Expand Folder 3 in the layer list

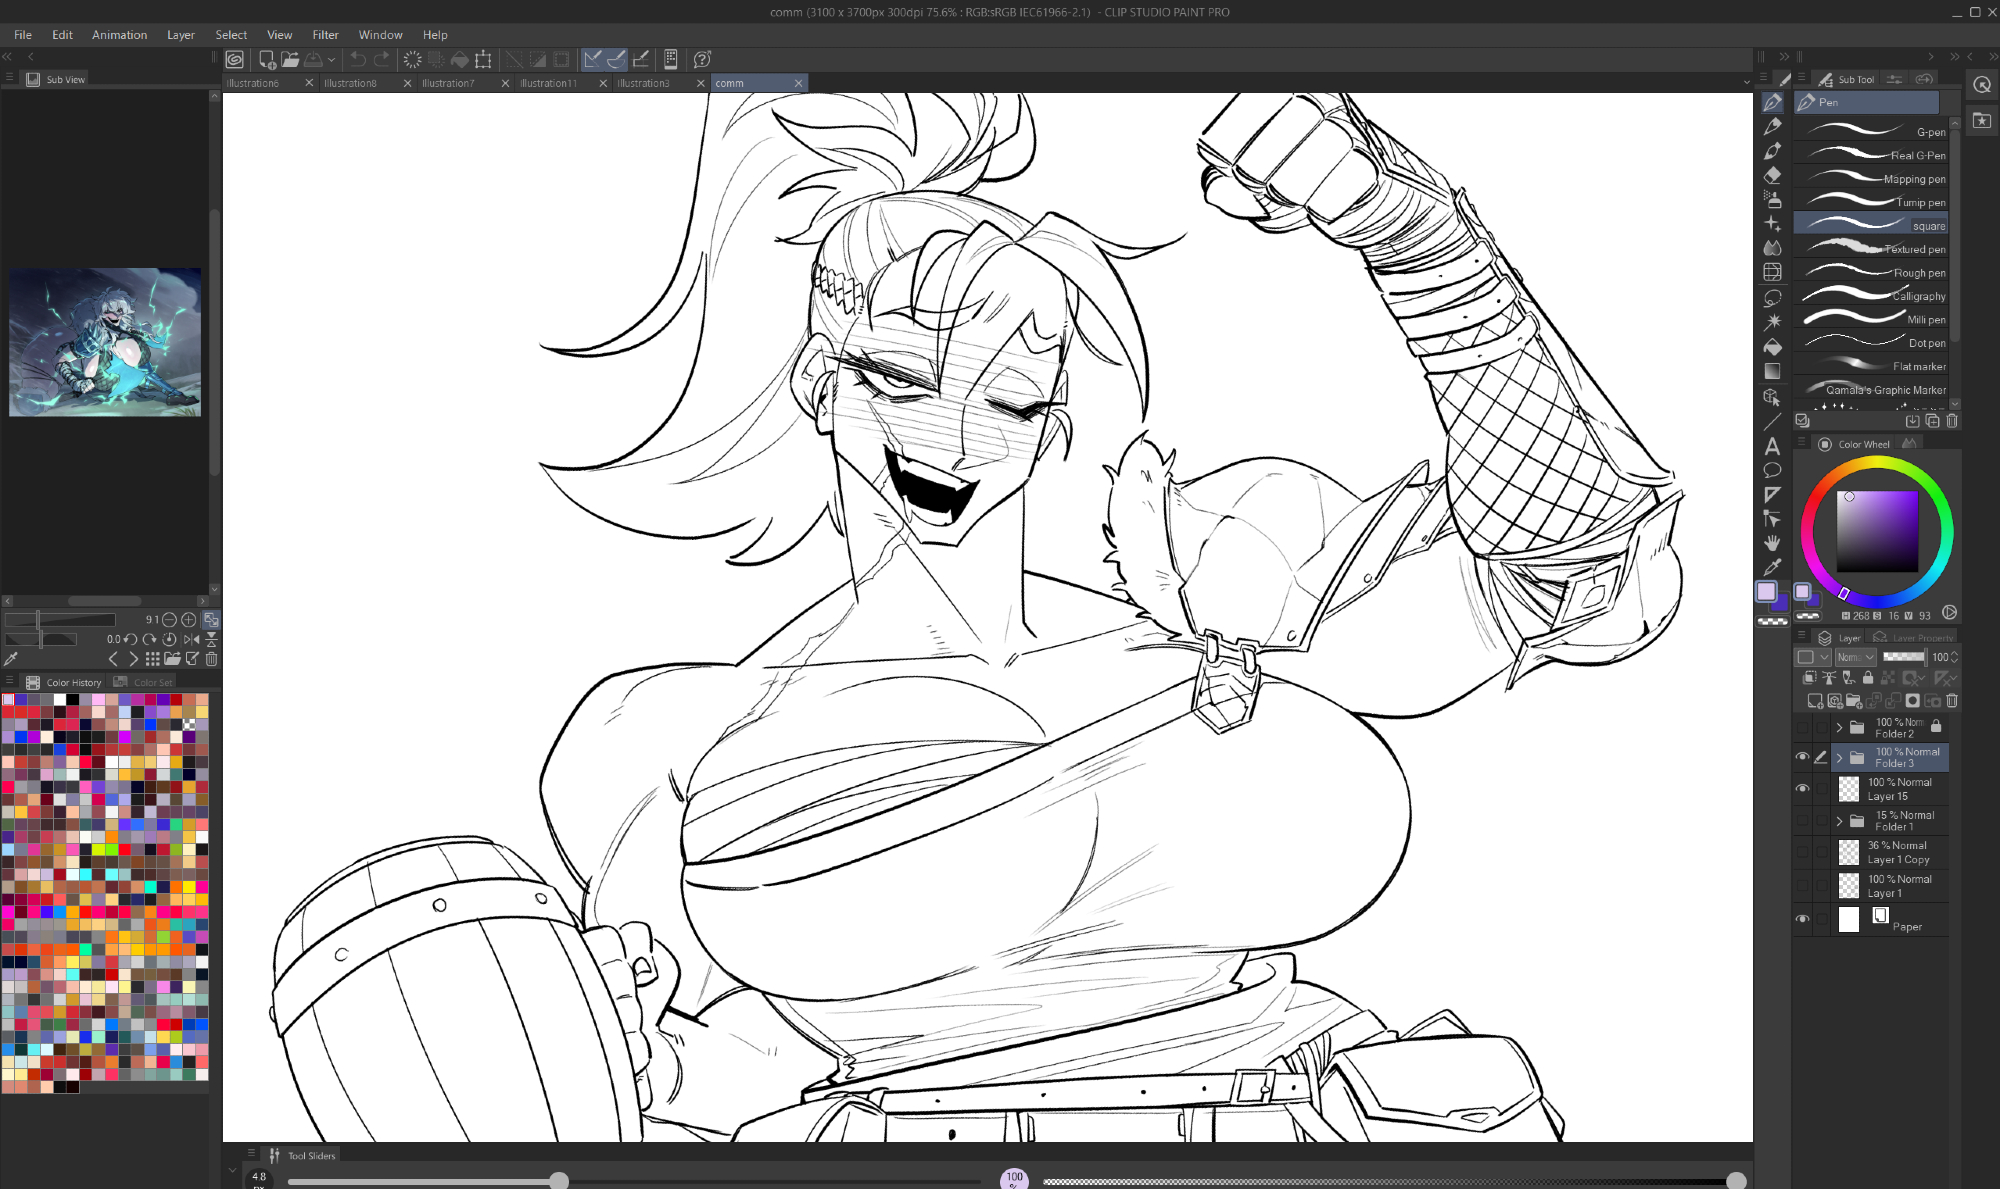[x=1839, y=758]
